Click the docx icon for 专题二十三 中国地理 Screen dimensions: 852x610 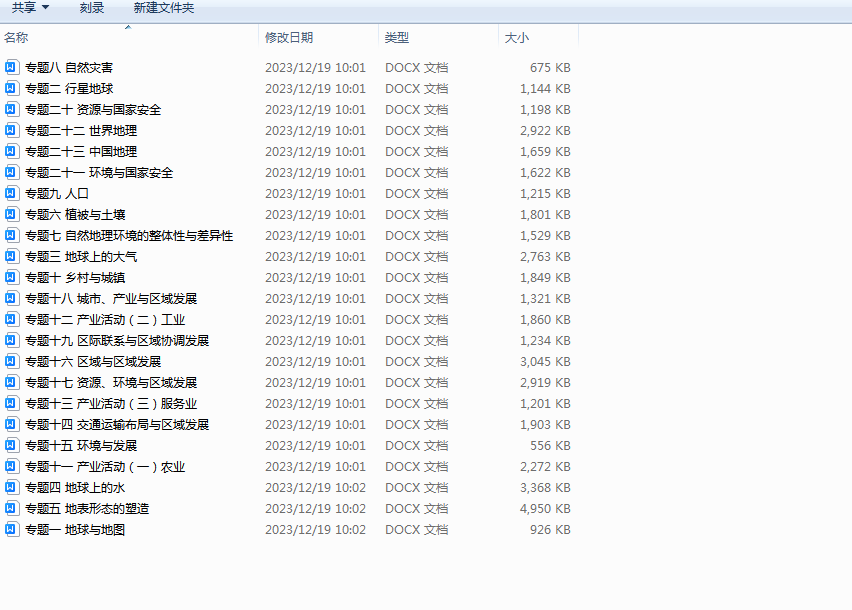click(11, 152)
